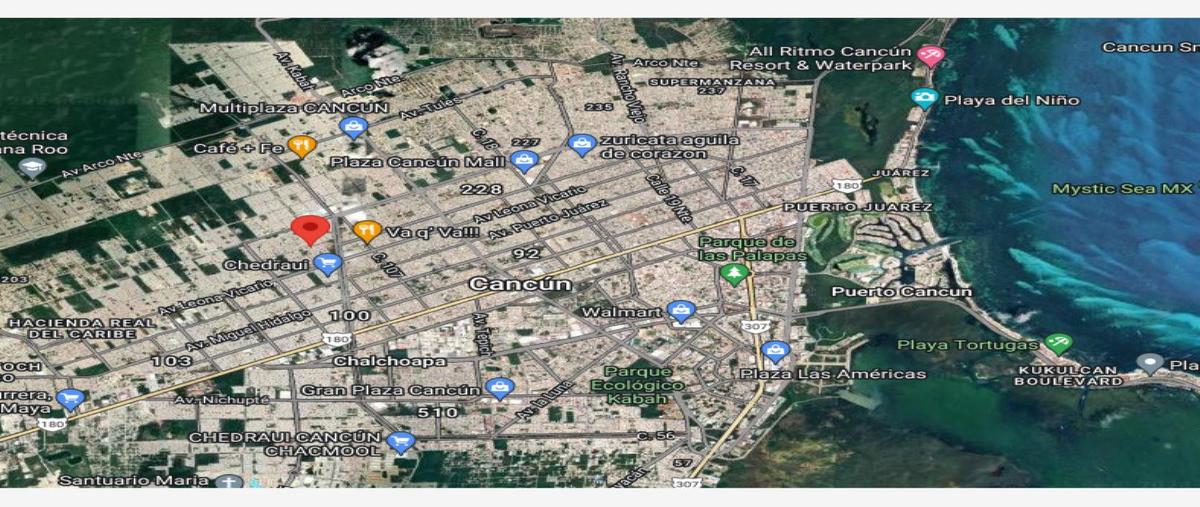Open the zuricata aguila de corazon marker
Image resolution: width=1200 pixels, height=507 pixels.
582,146
